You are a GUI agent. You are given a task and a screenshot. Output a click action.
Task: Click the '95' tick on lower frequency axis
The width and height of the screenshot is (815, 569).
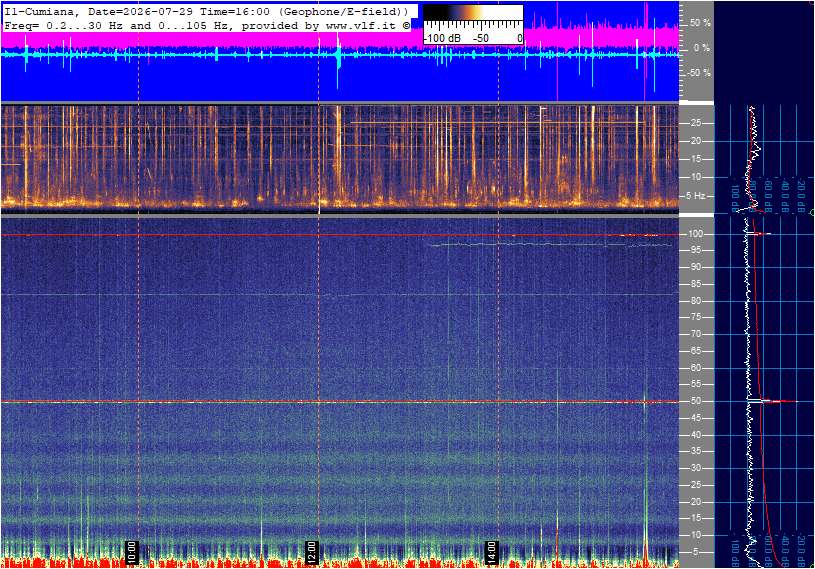695,250
